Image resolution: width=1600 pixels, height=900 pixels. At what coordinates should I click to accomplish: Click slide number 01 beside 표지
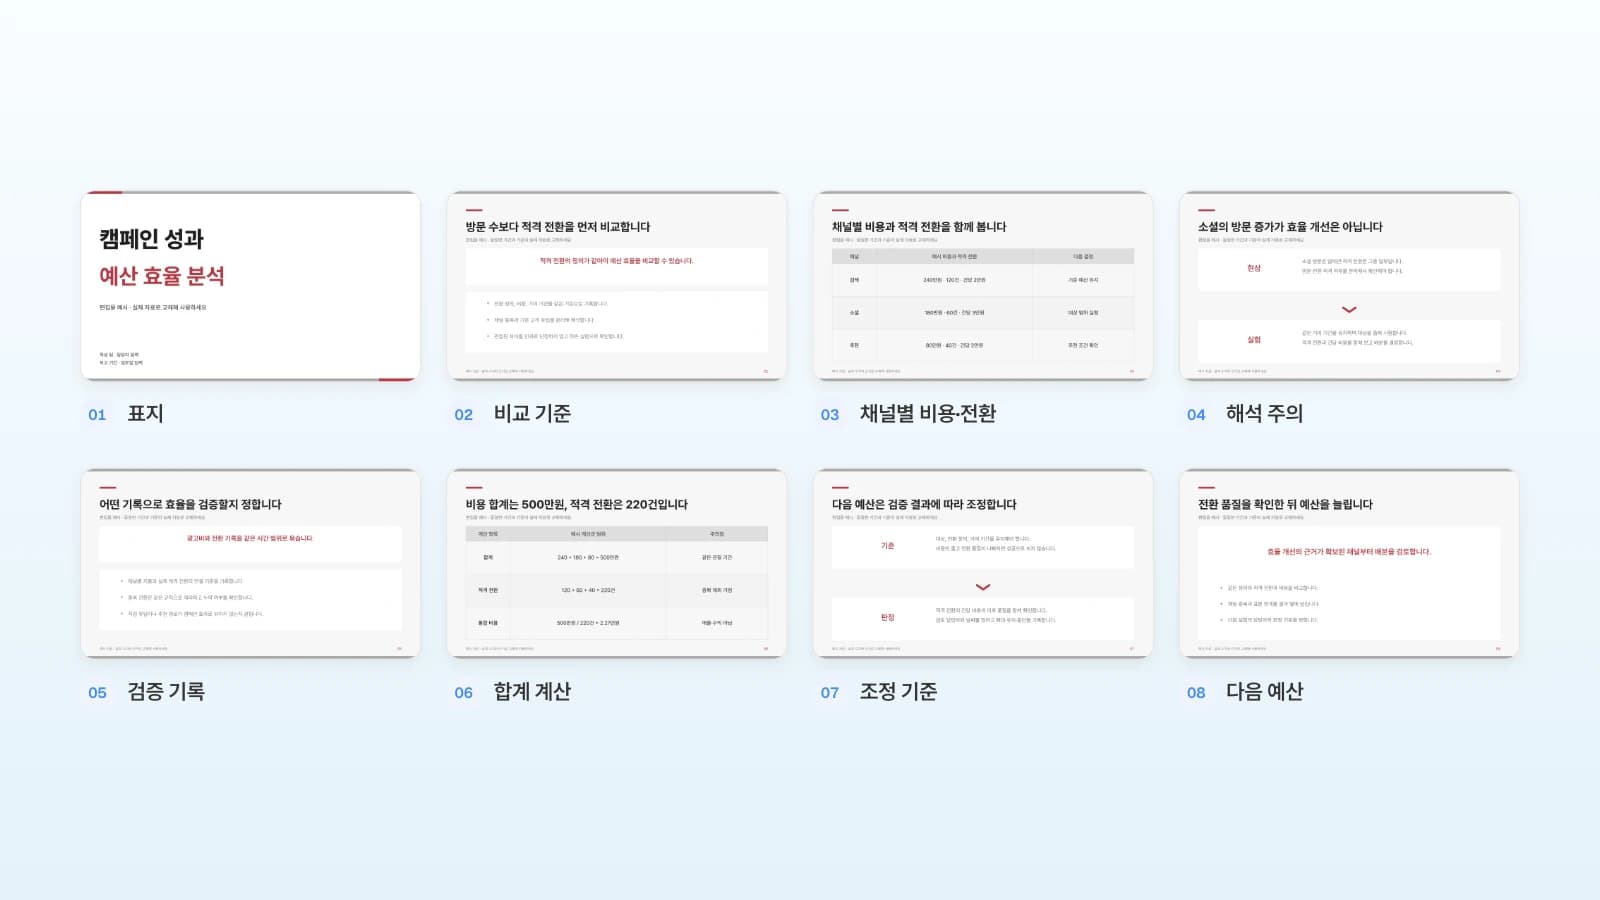(97, 415)
